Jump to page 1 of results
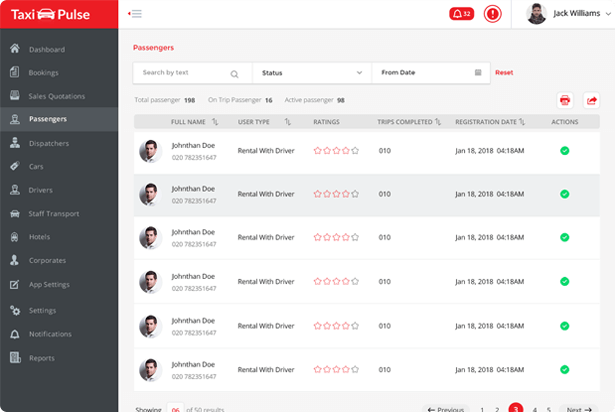Screen dimensions: 615x412 point(482,409)
